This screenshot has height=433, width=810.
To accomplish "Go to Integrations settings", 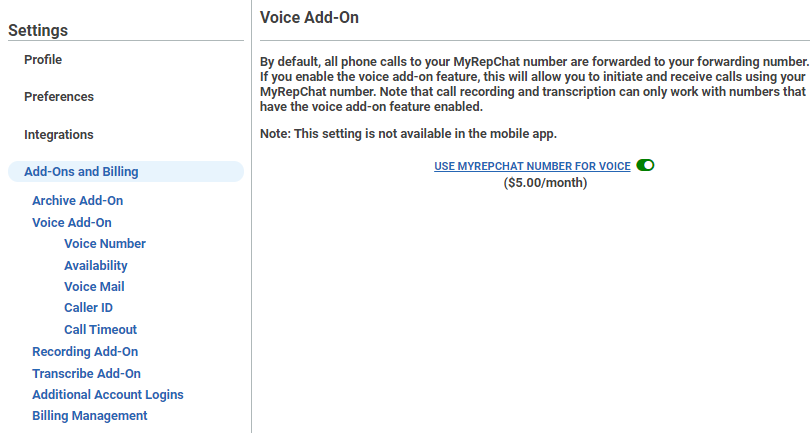I will tap(59, 135).
